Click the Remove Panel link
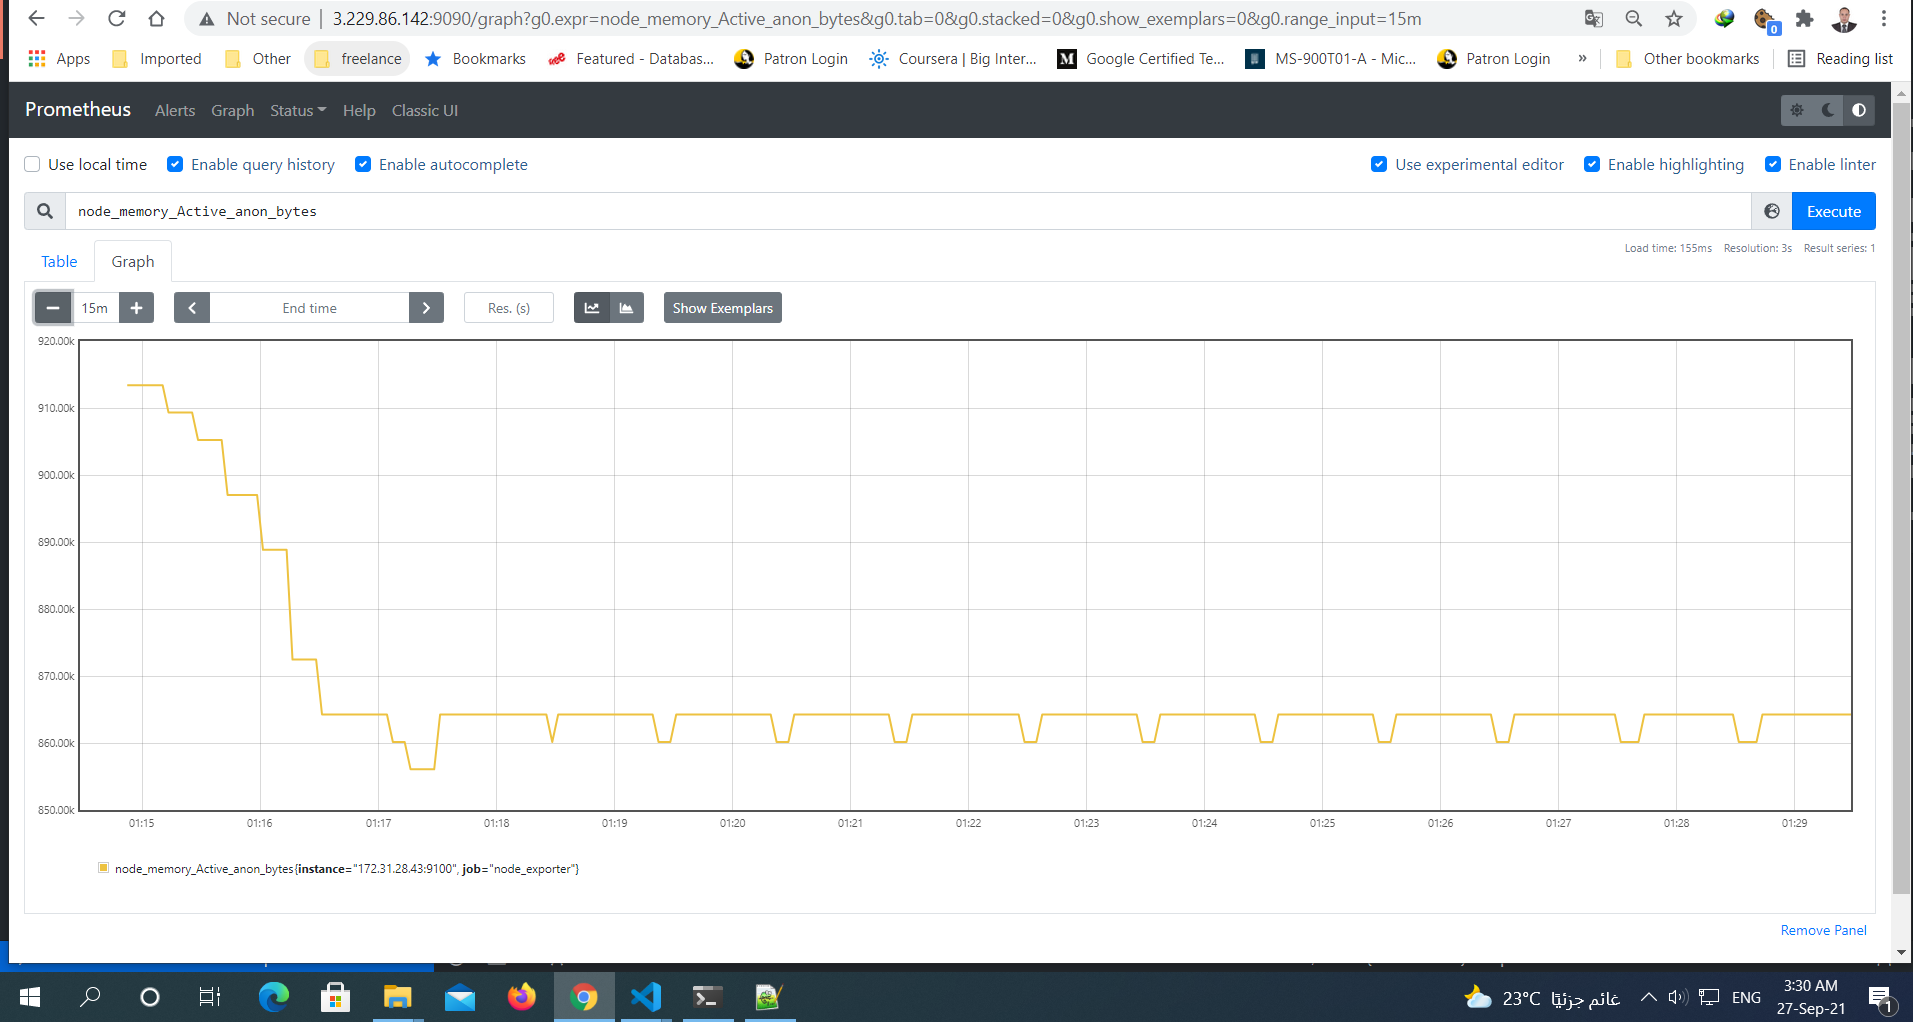Image resolution: width=1913 pixels, height=1022 pixels. pos(1822,930)
